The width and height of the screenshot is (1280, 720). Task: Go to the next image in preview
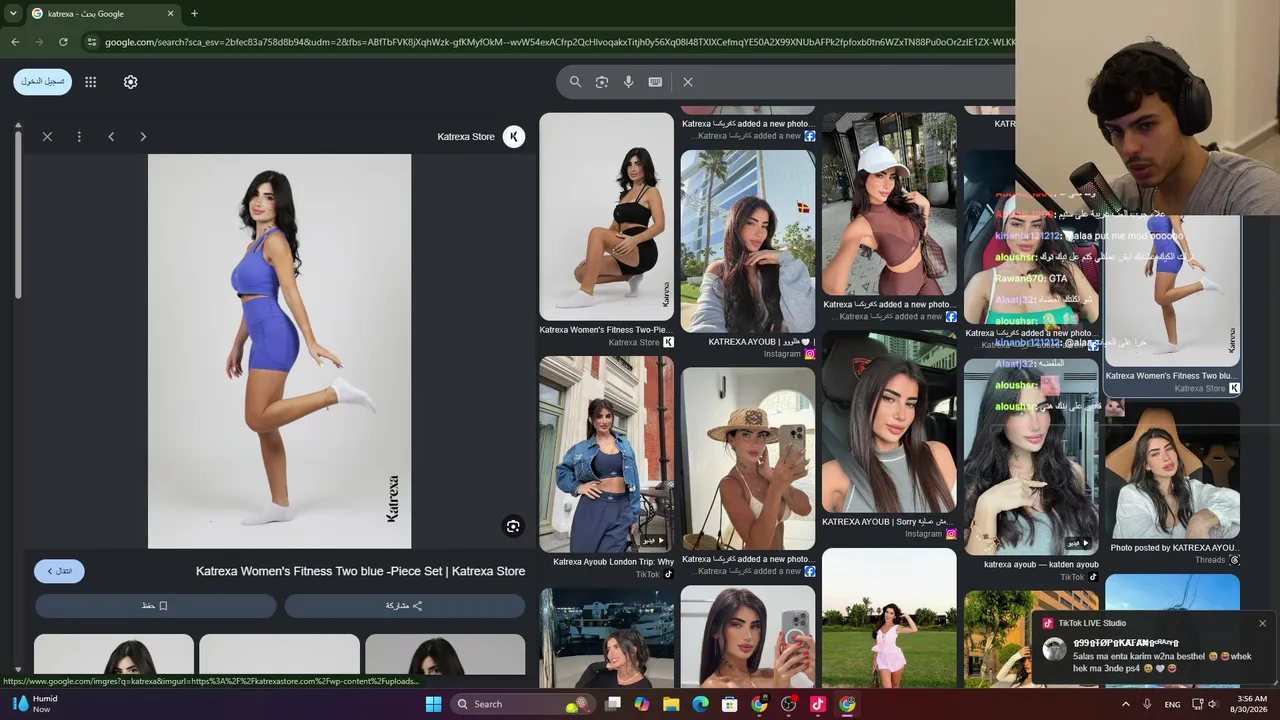point(143,137)
